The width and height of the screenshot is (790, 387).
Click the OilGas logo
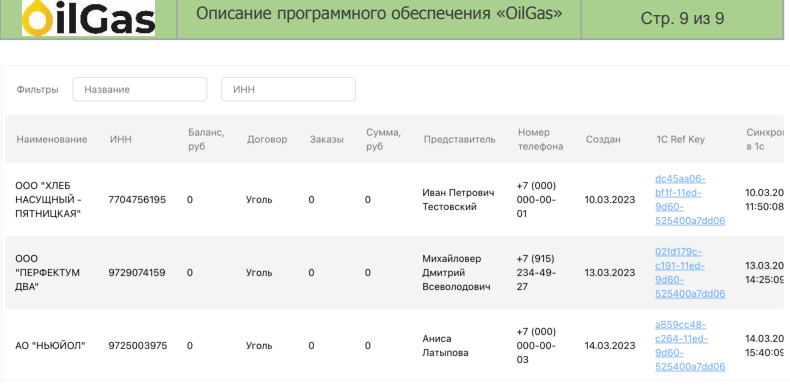89,18
